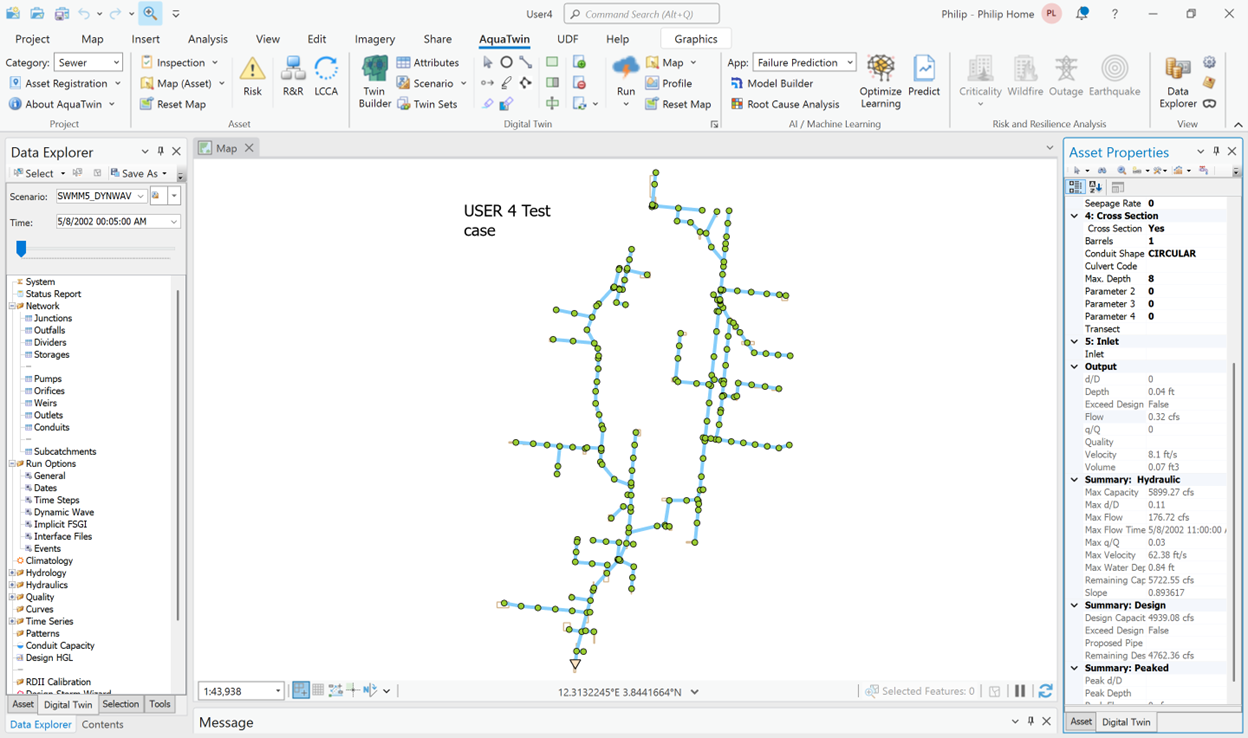Open the Scenario dropdown SWMM5_DYNWAV
The image size is (1248, 738).
(x=101, y=197)
